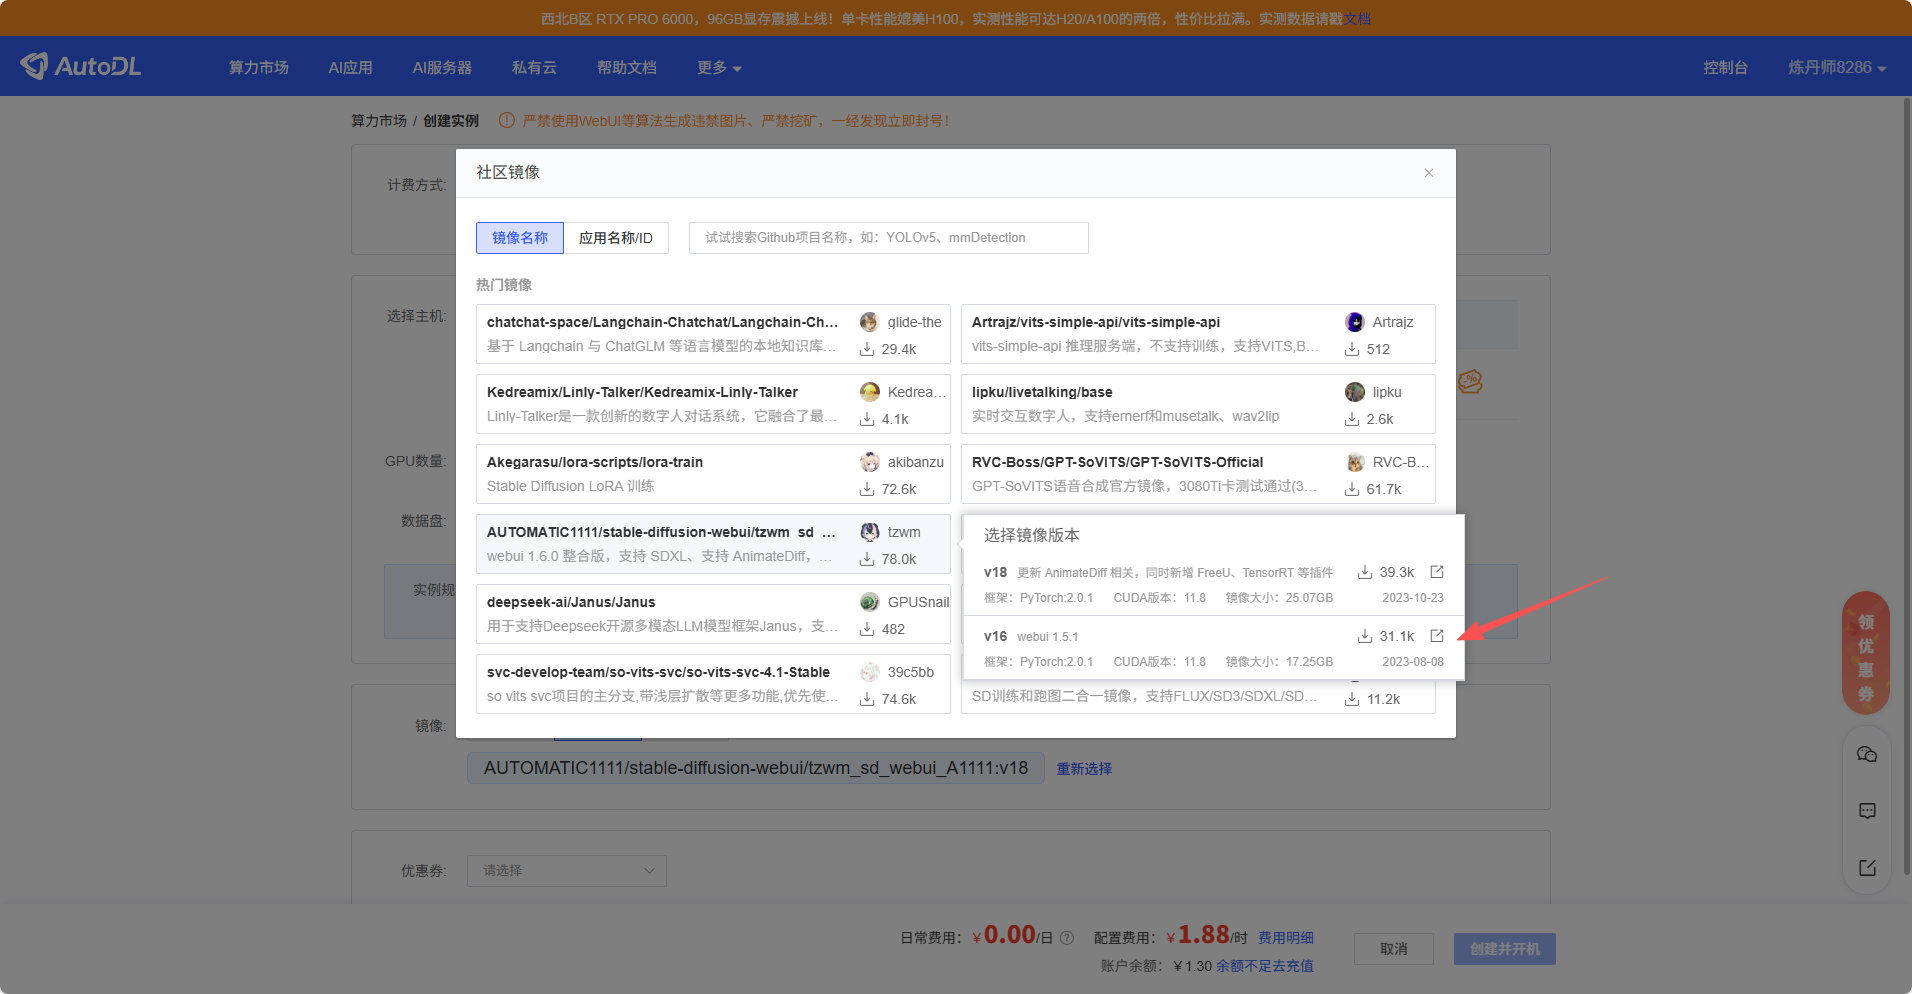The height and width of the screenshot is (994, 1912).
Task: Go to 算力市场 in top navigation
Action: tap(258, 67)
